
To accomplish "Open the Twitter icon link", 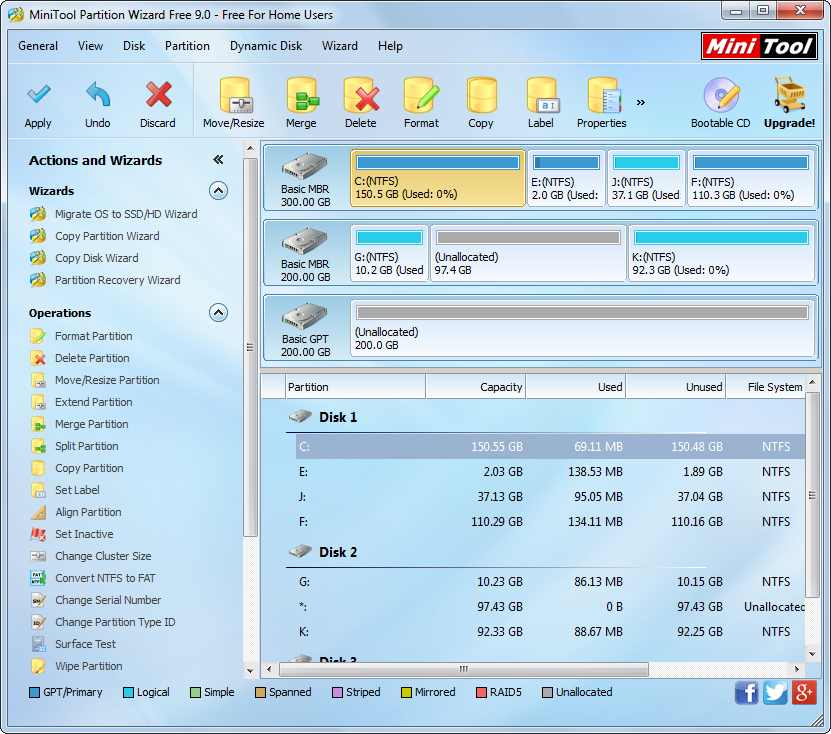I will click(x=775, y=693).
